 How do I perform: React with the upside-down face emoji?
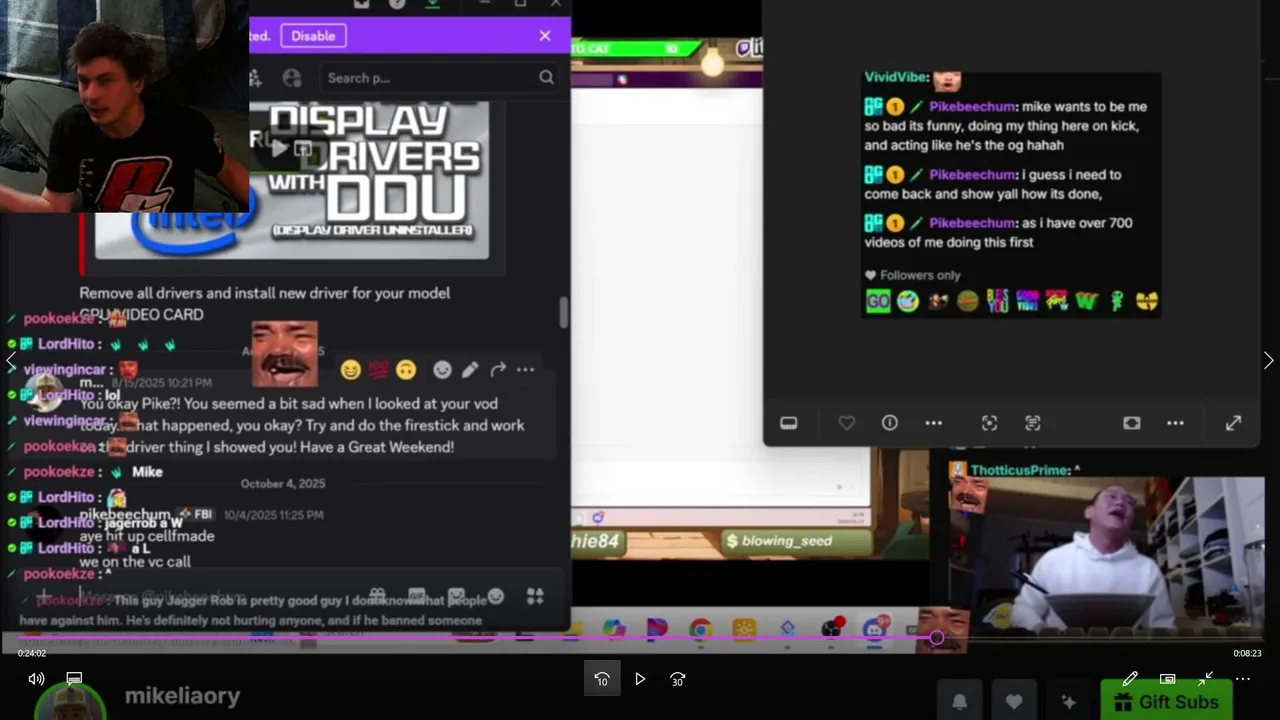(405, 370)
